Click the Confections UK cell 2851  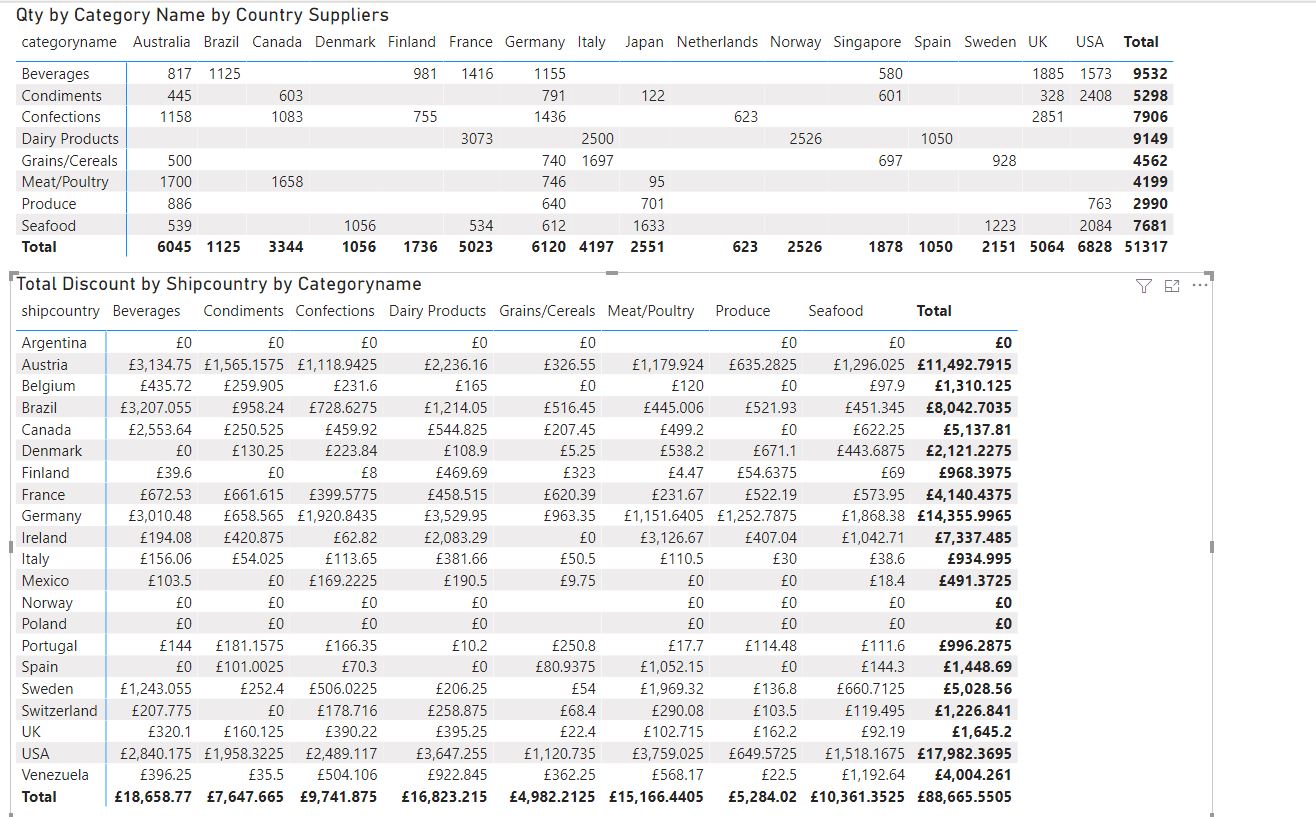1048,117
